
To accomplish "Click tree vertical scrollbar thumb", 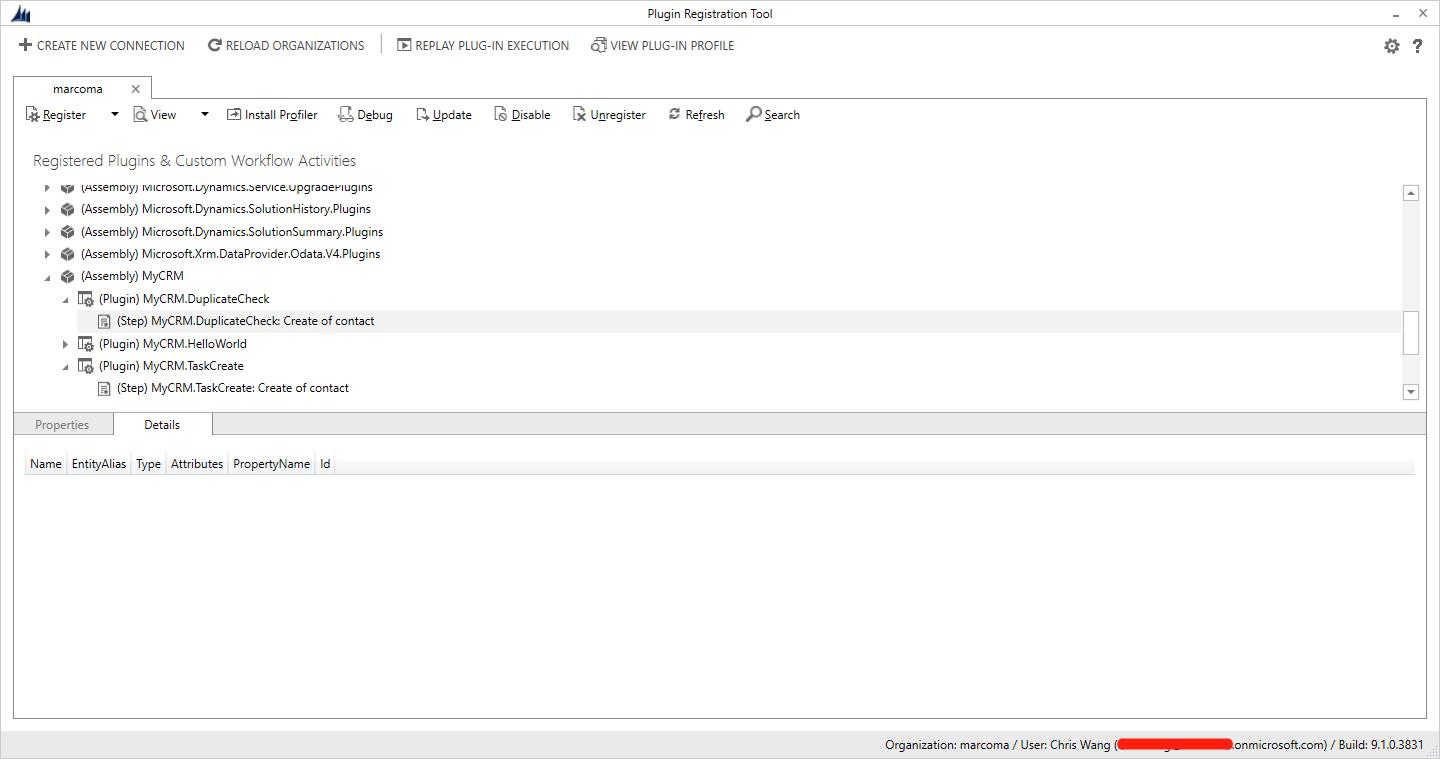I will tap(1411, 332).
